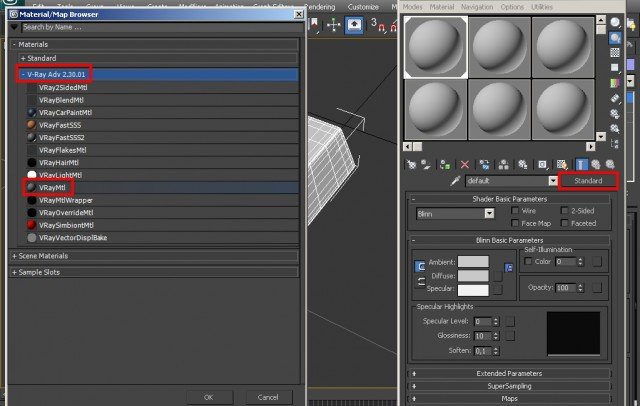This screenshot has height=406, width=640.
Task: Collapse Materials group in browser
Action: tap(14, 44)
